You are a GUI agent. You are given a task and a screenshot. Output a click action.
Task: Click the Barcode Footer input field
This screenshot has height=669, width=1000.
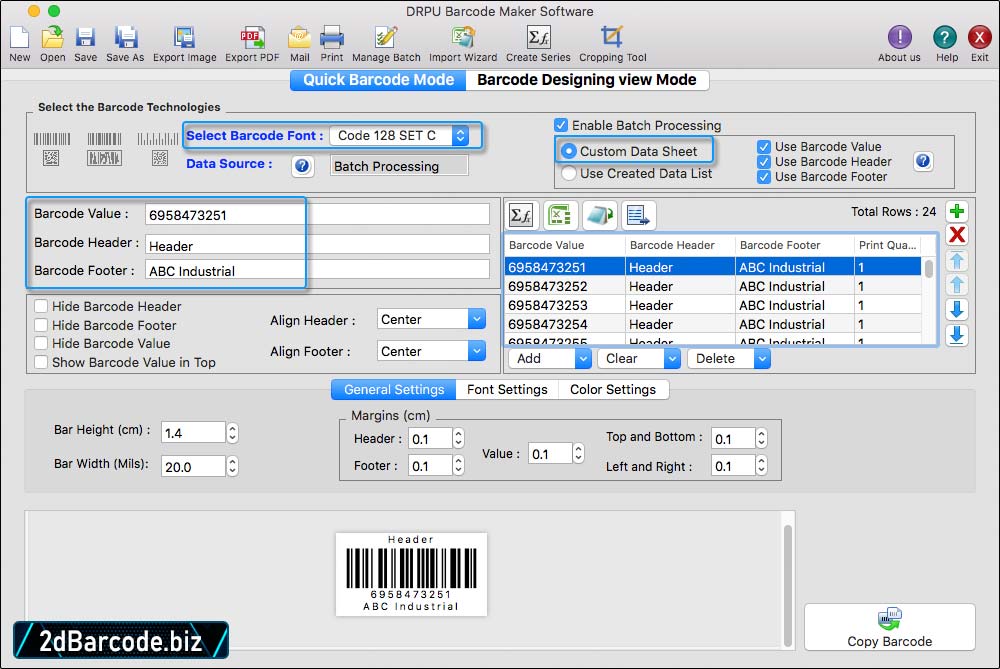(x=317, y=270)
